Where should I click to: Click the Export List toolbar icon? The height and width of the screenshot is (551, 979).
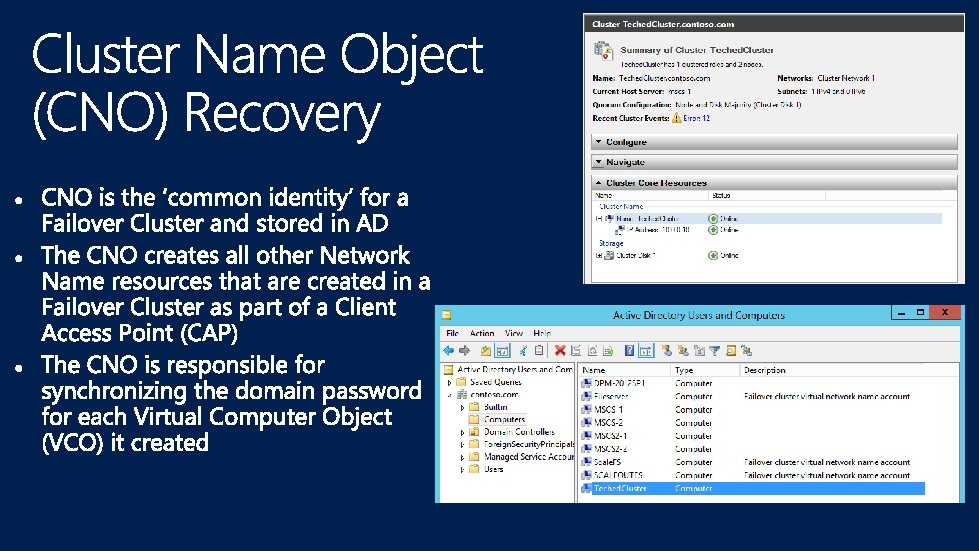pyautogui.click(x=608, y=351)
